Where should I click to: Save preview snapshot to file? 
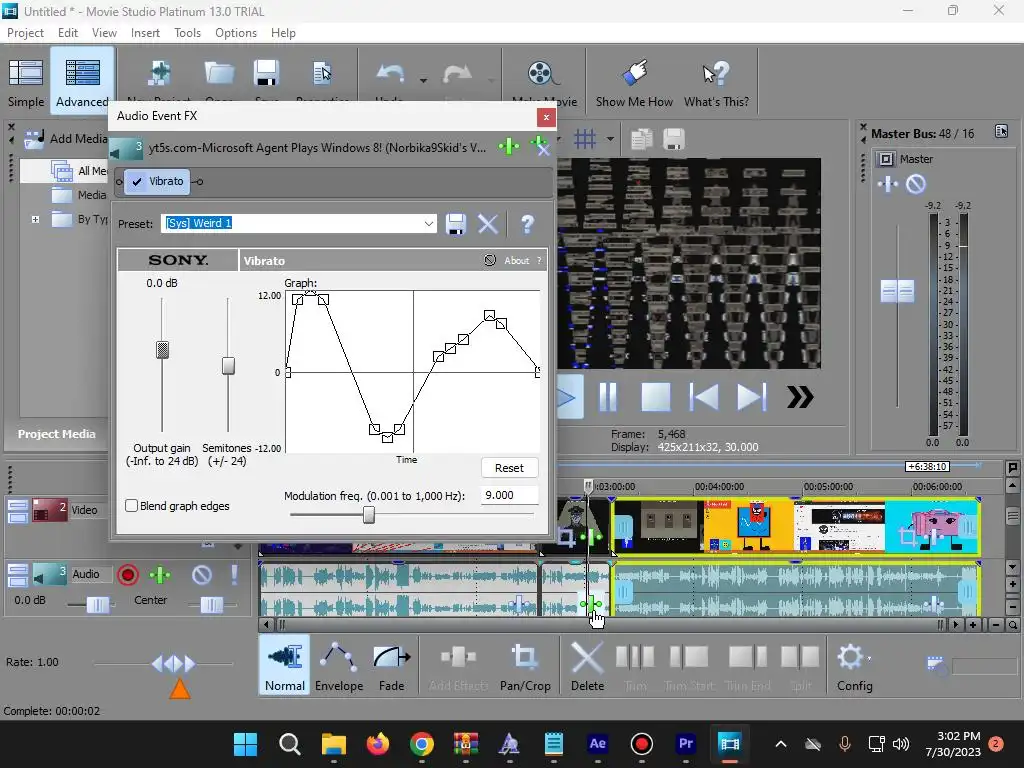click(674, 139)
